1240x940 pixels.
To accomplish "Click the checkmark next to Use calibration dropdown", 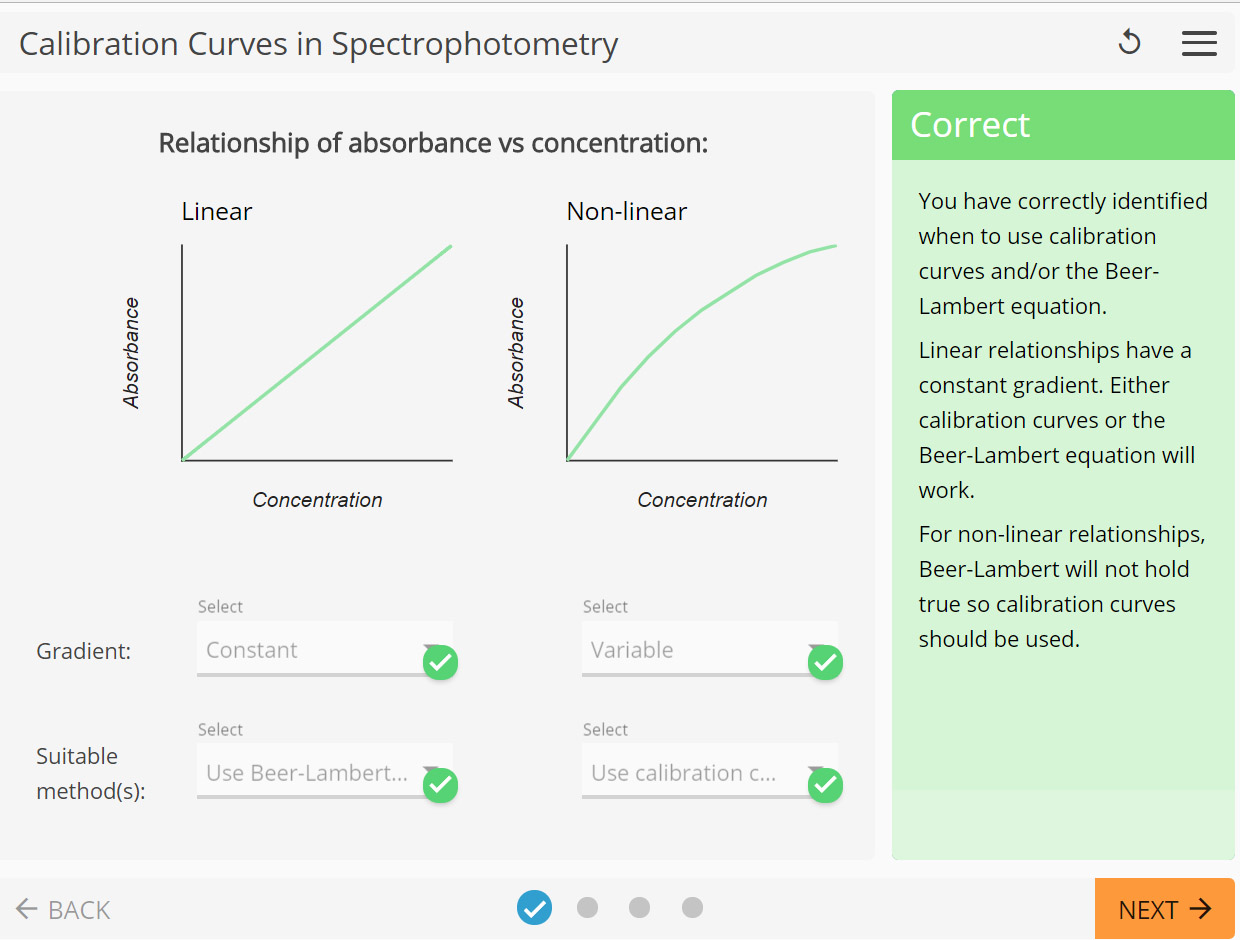I will pos(825,786).
